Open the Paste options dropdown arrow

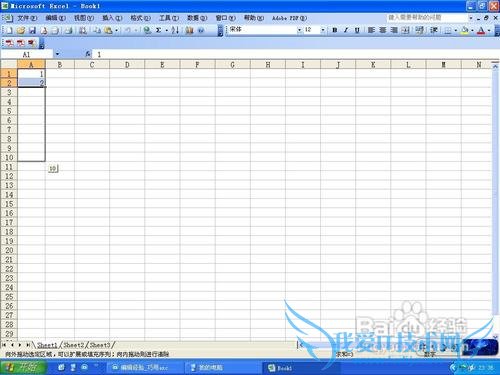(x=116, y=30)
